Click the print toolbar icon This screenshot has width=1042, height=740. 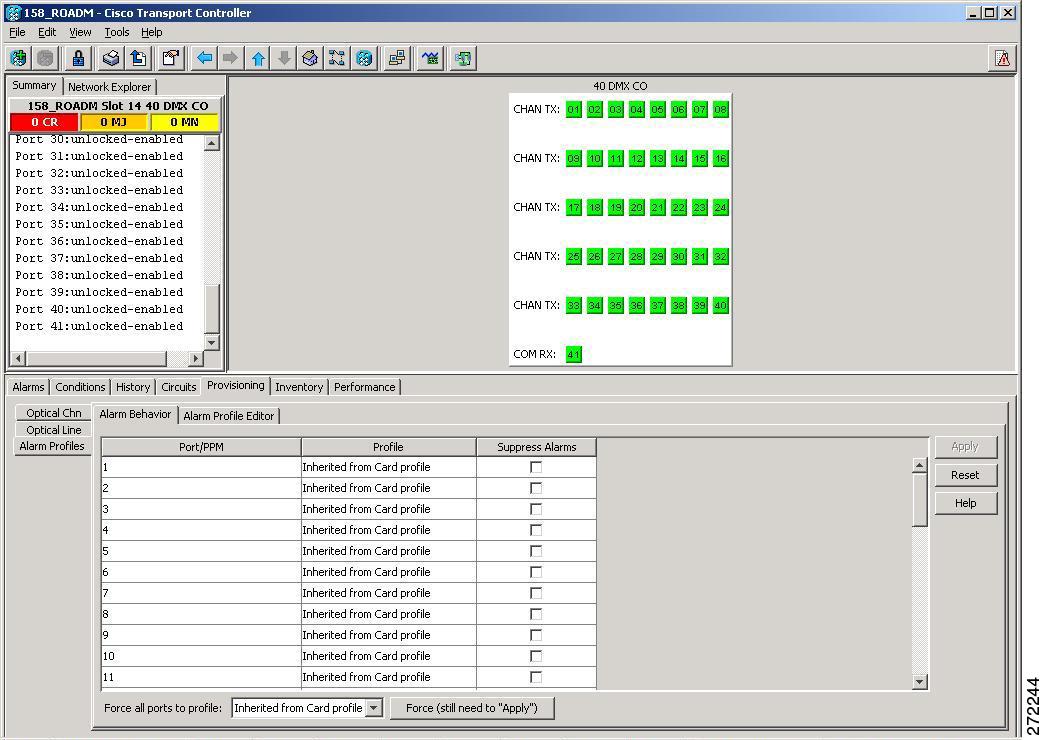(110, 58)
